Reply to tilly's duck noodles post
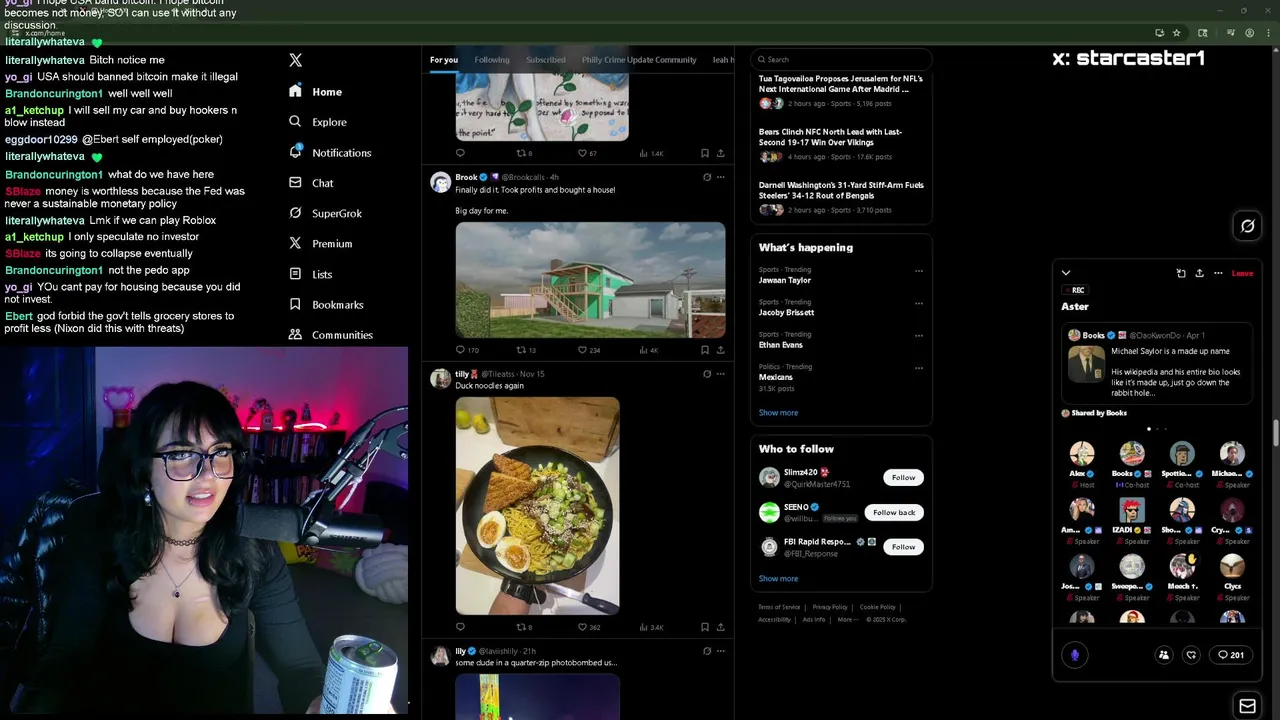The height and width of the screenshot is (720, 1280). point(460,627)
